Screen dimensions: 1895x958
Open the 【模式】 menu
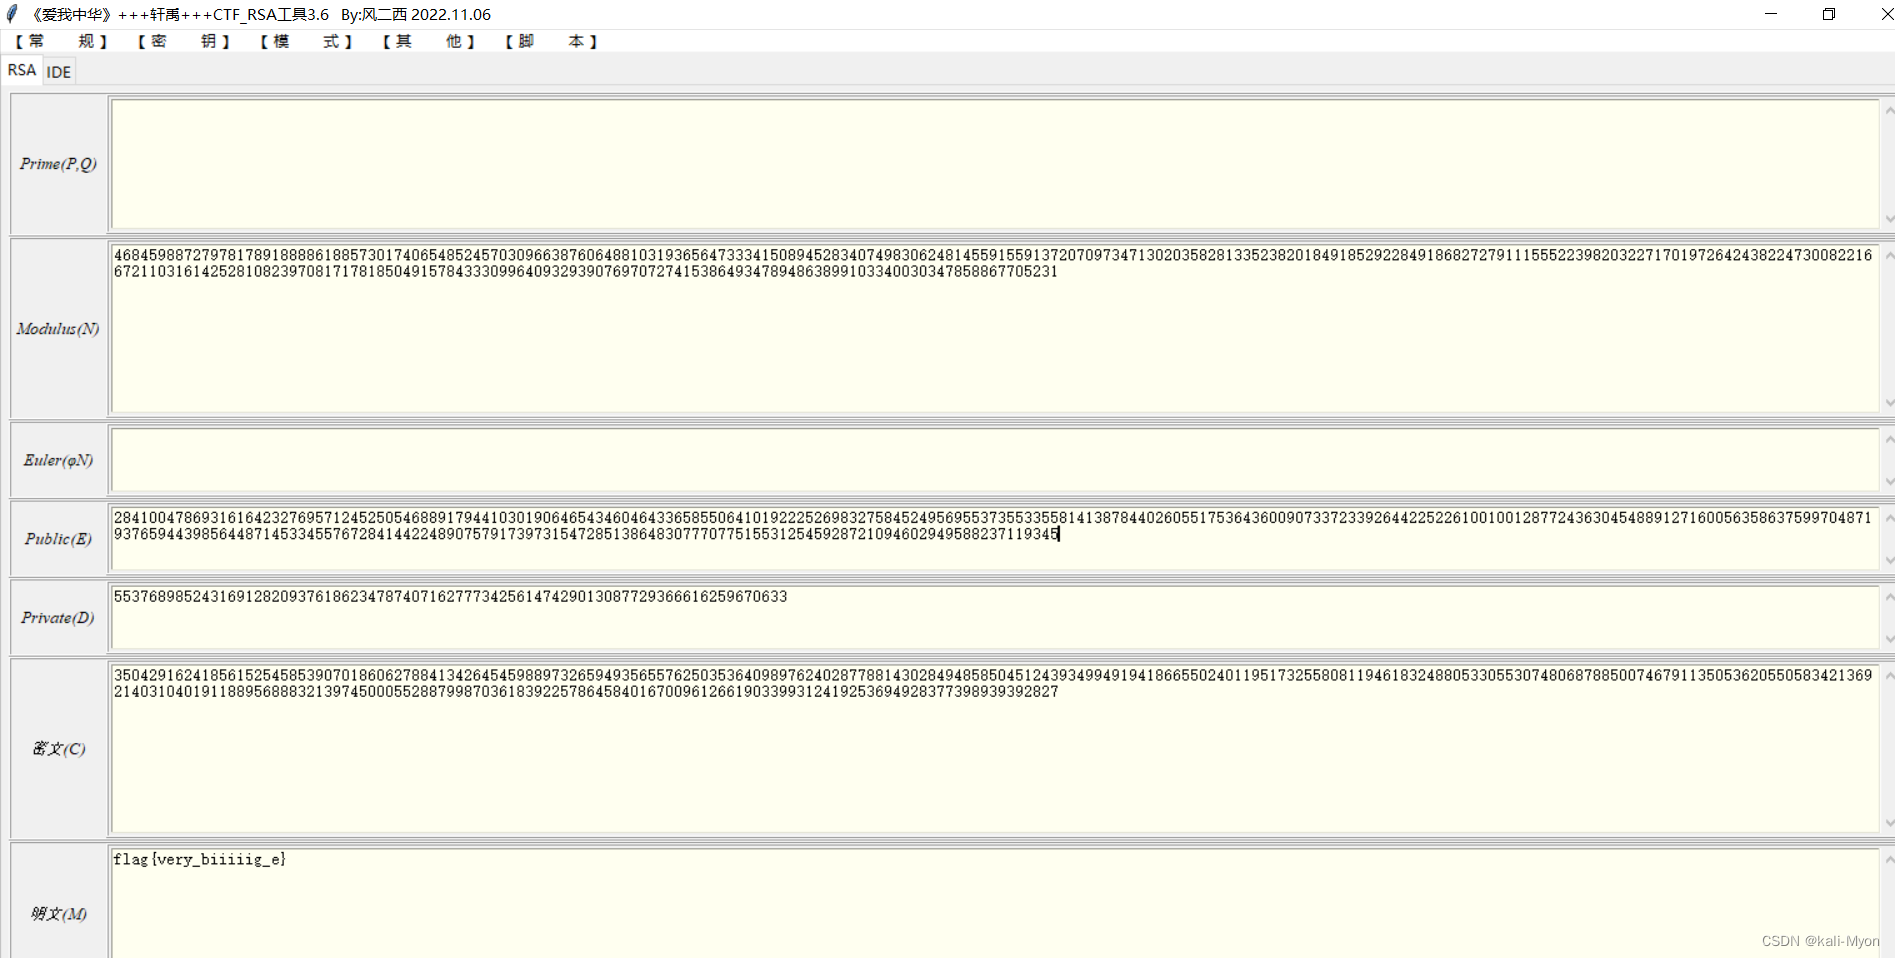(305, 42)
